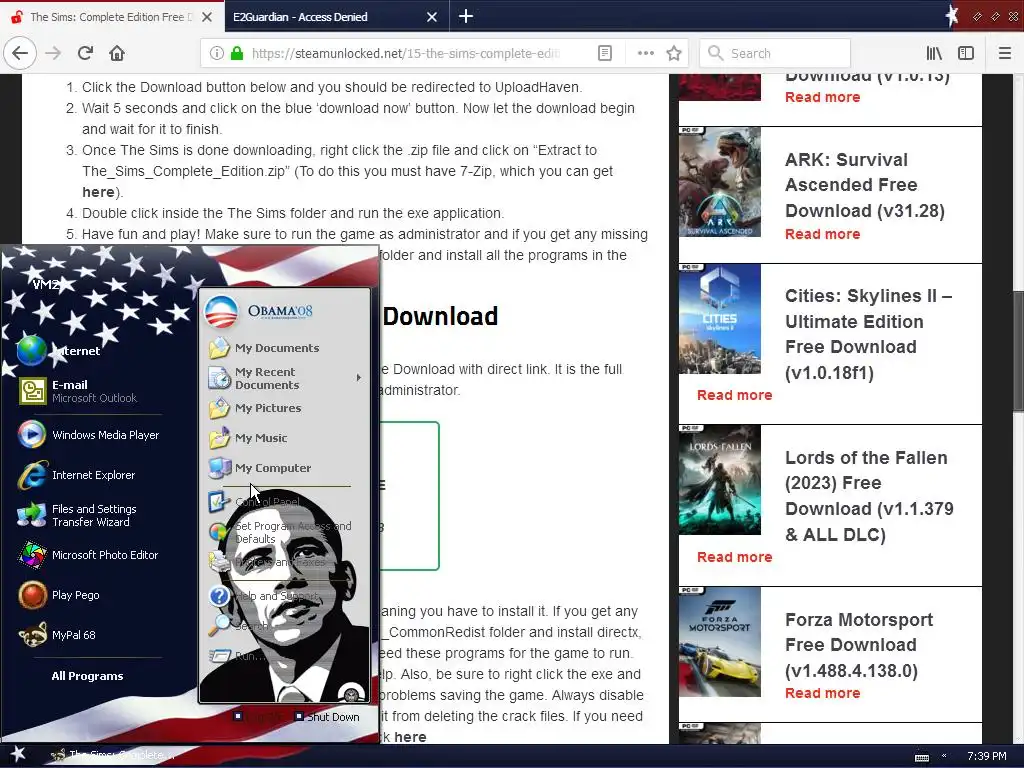Reload the page with the refresh icon
Screen dimensions: 1024x768
[85, 53]
